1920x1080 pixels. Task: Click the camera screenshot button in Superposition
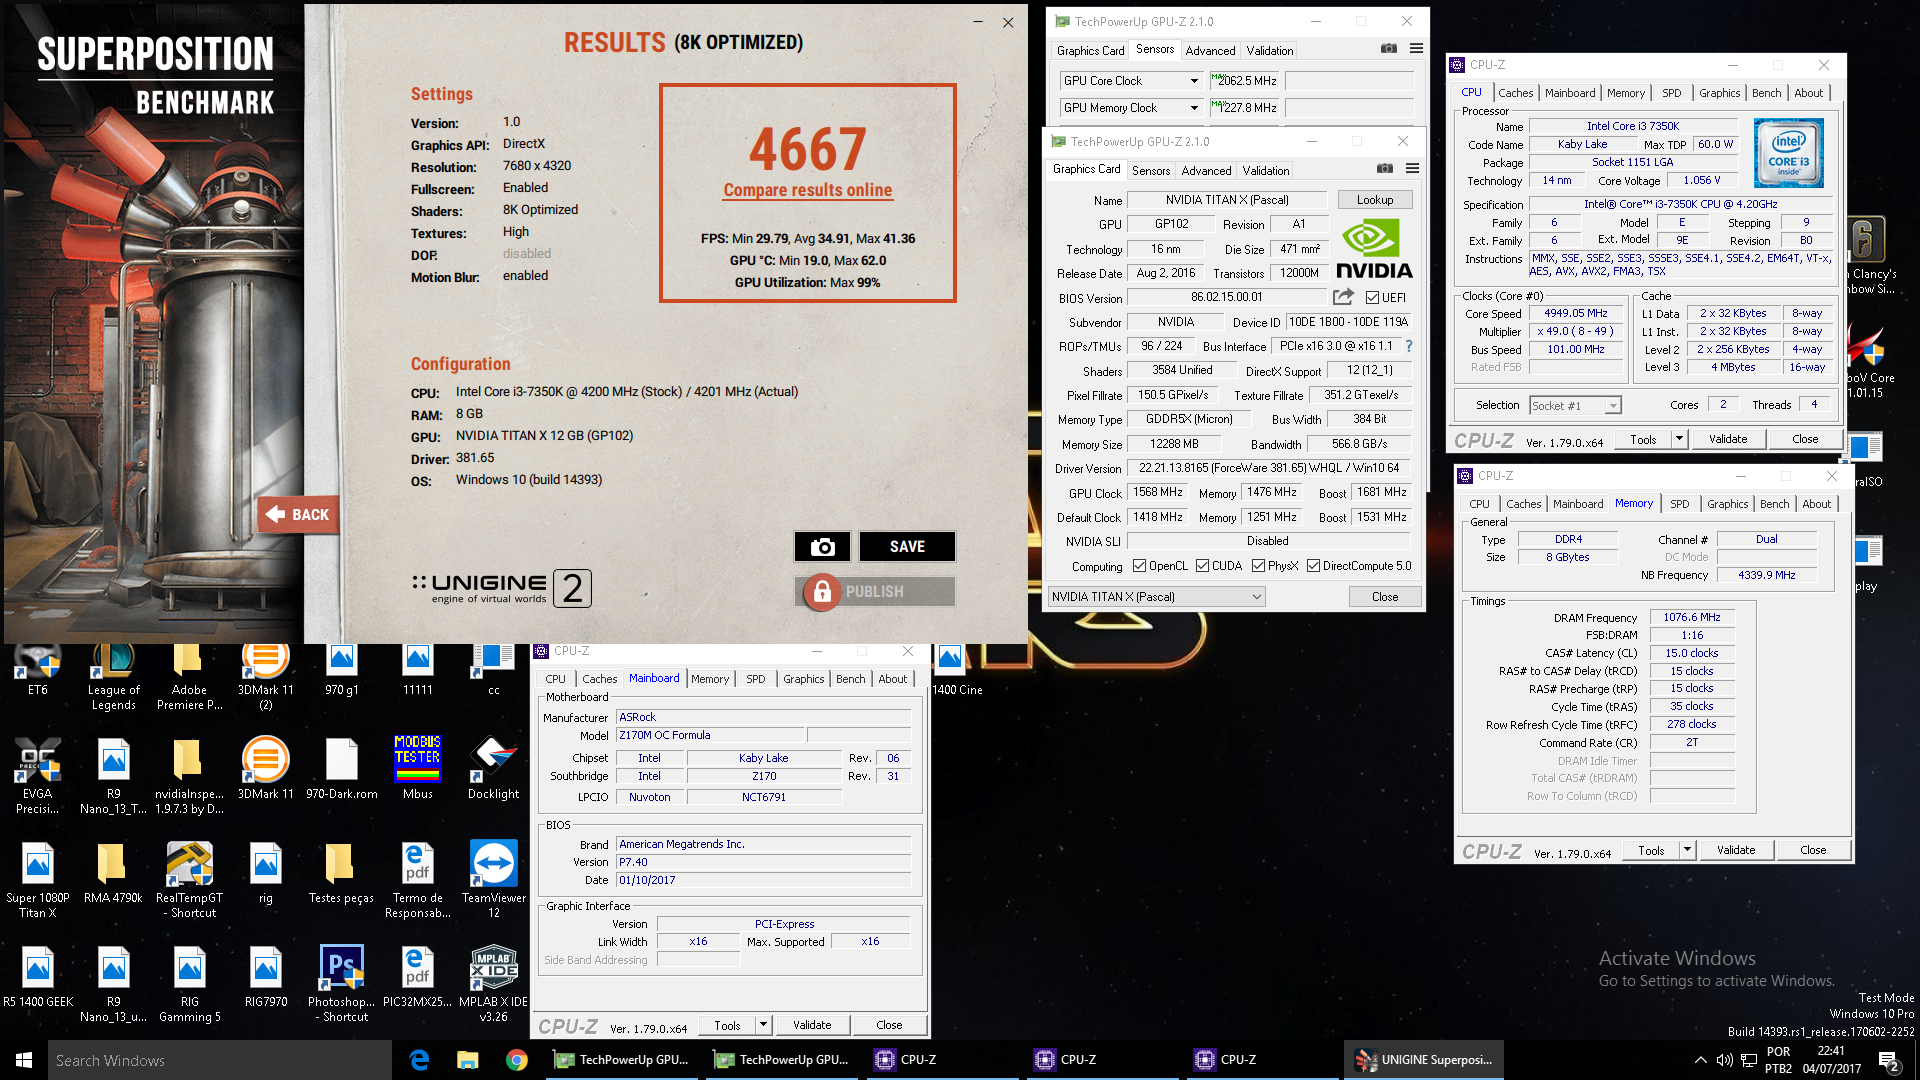click(x=822, y=546)
